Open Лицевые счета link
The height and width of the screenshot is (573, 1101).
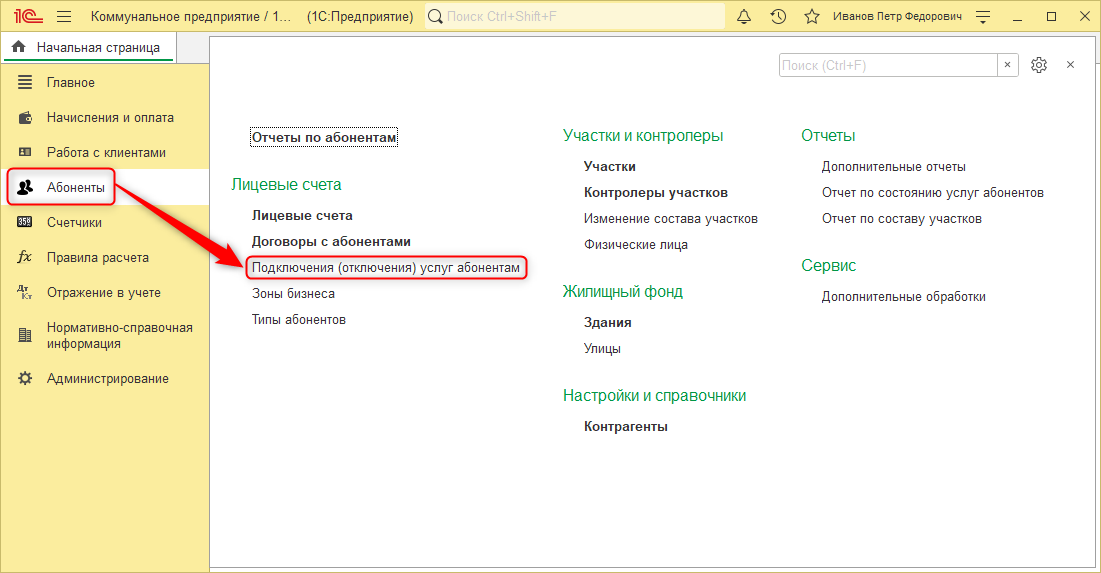point(302,216)
